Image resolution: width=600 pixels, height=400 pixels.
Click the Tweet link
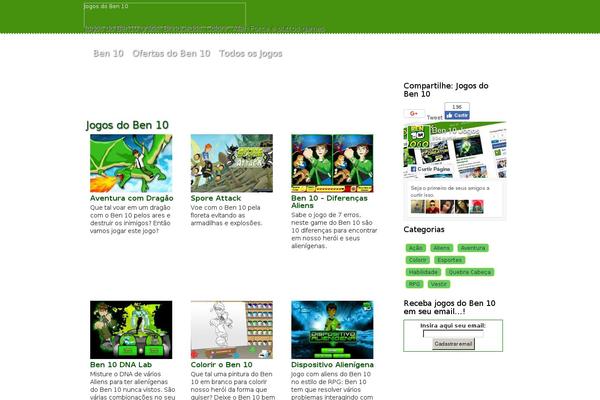[435, 118]
